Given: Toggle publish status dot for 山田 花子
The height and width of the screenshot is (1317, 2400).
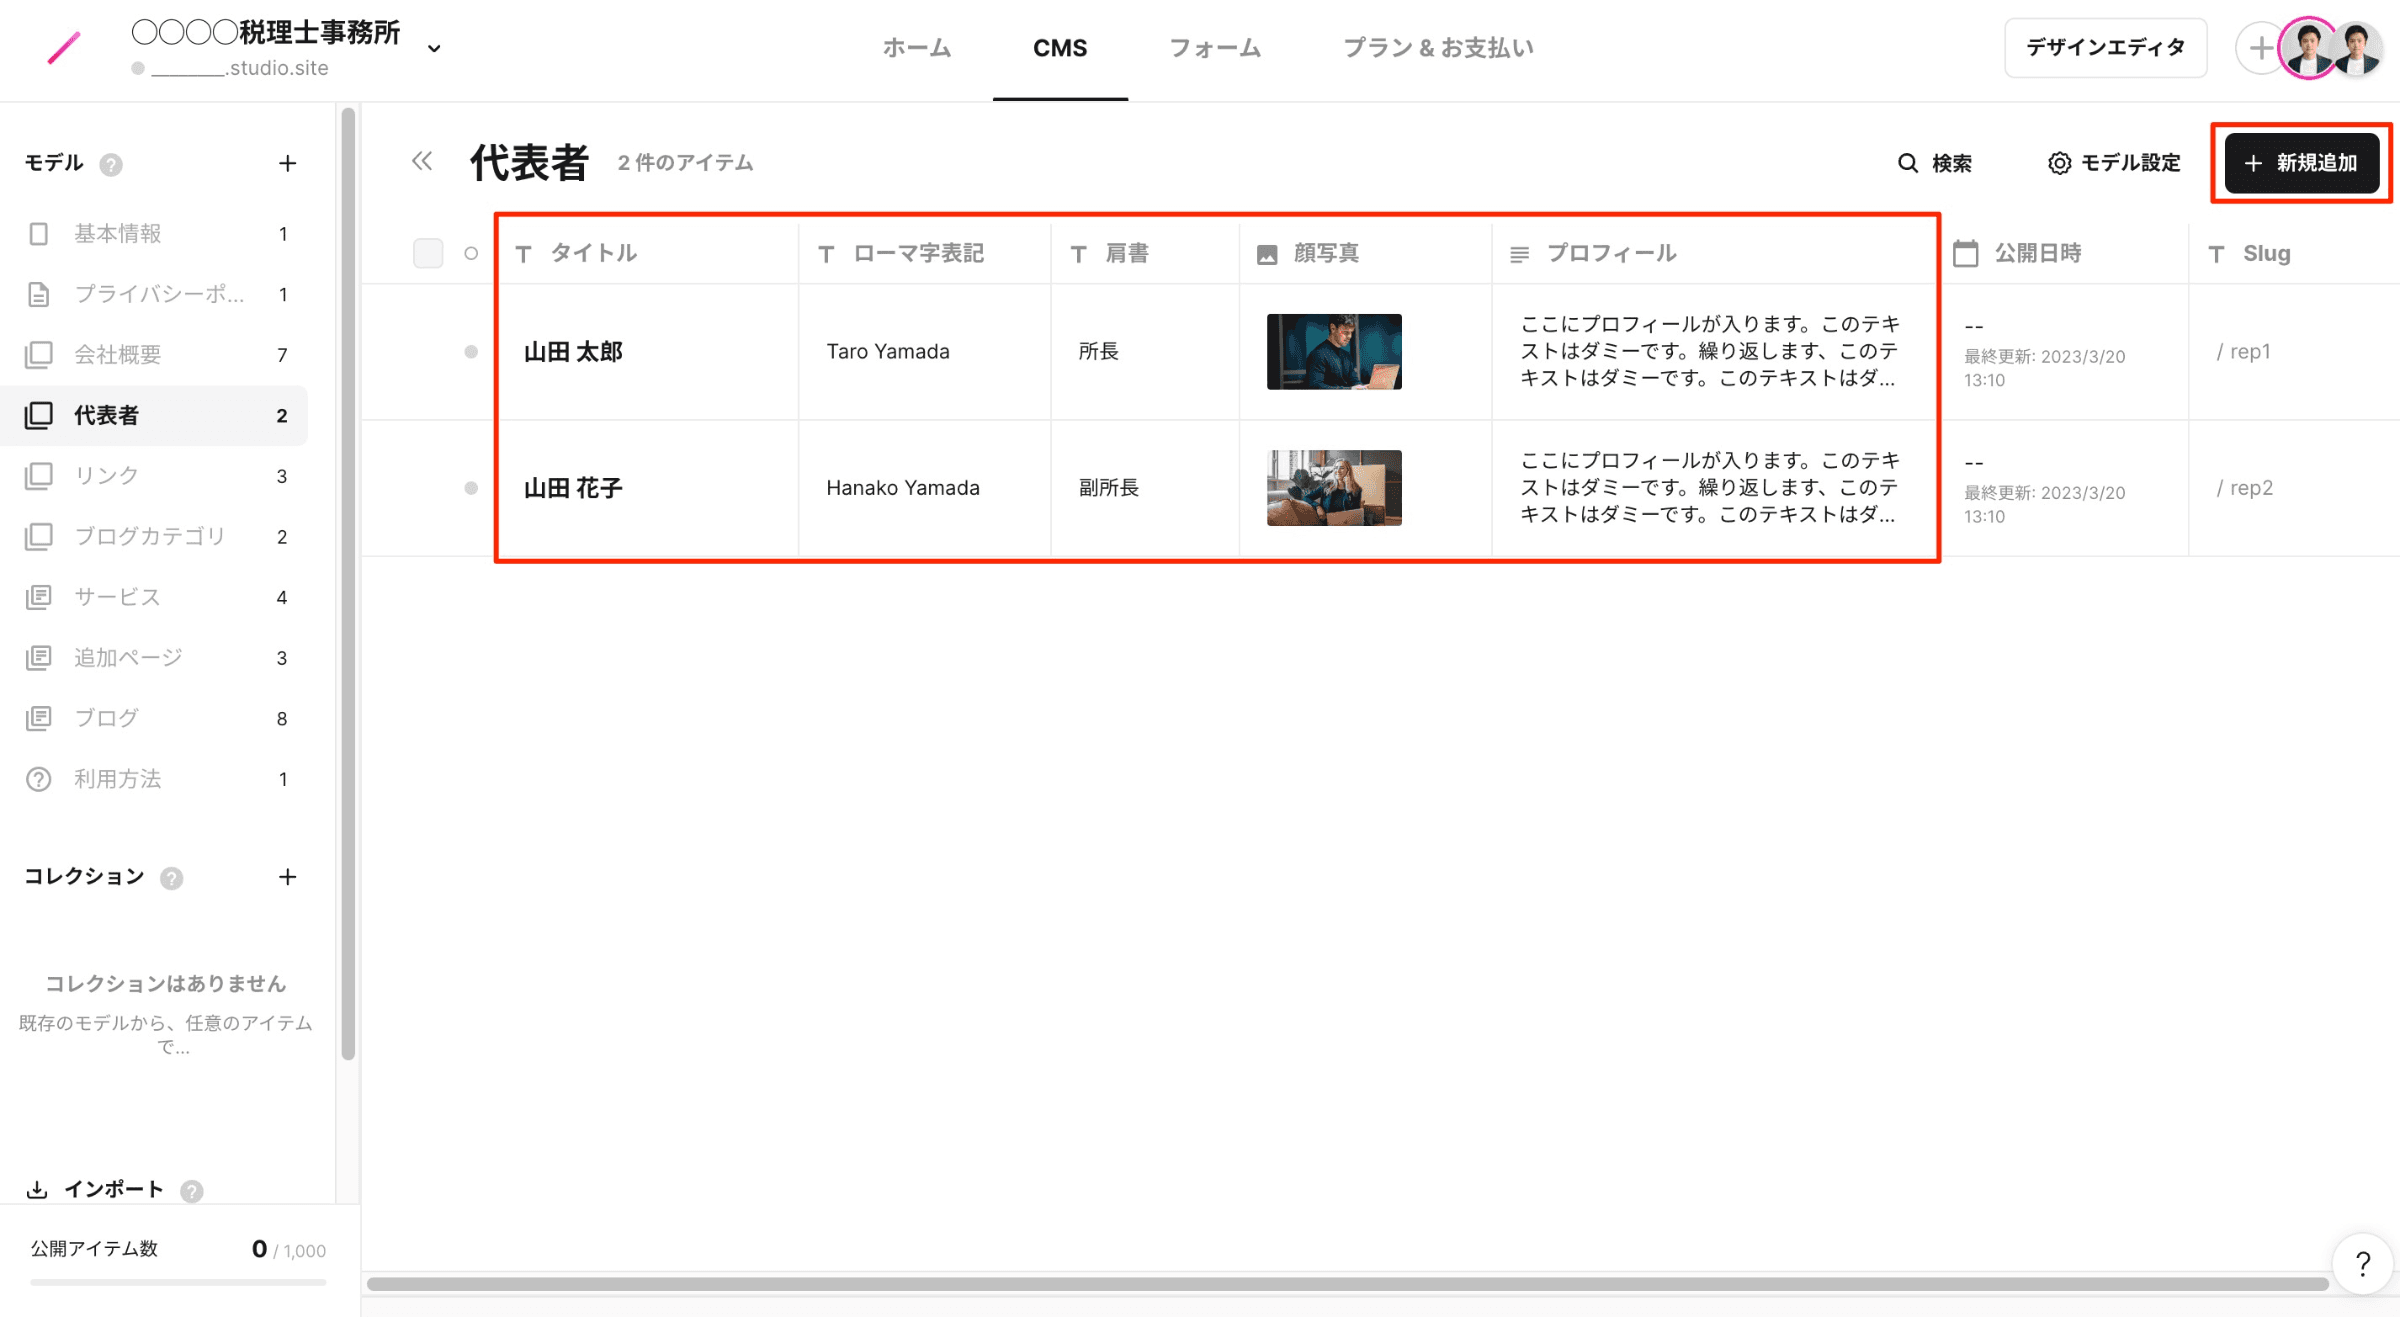Looking at the screenshot, I should (x=471, y=488).
